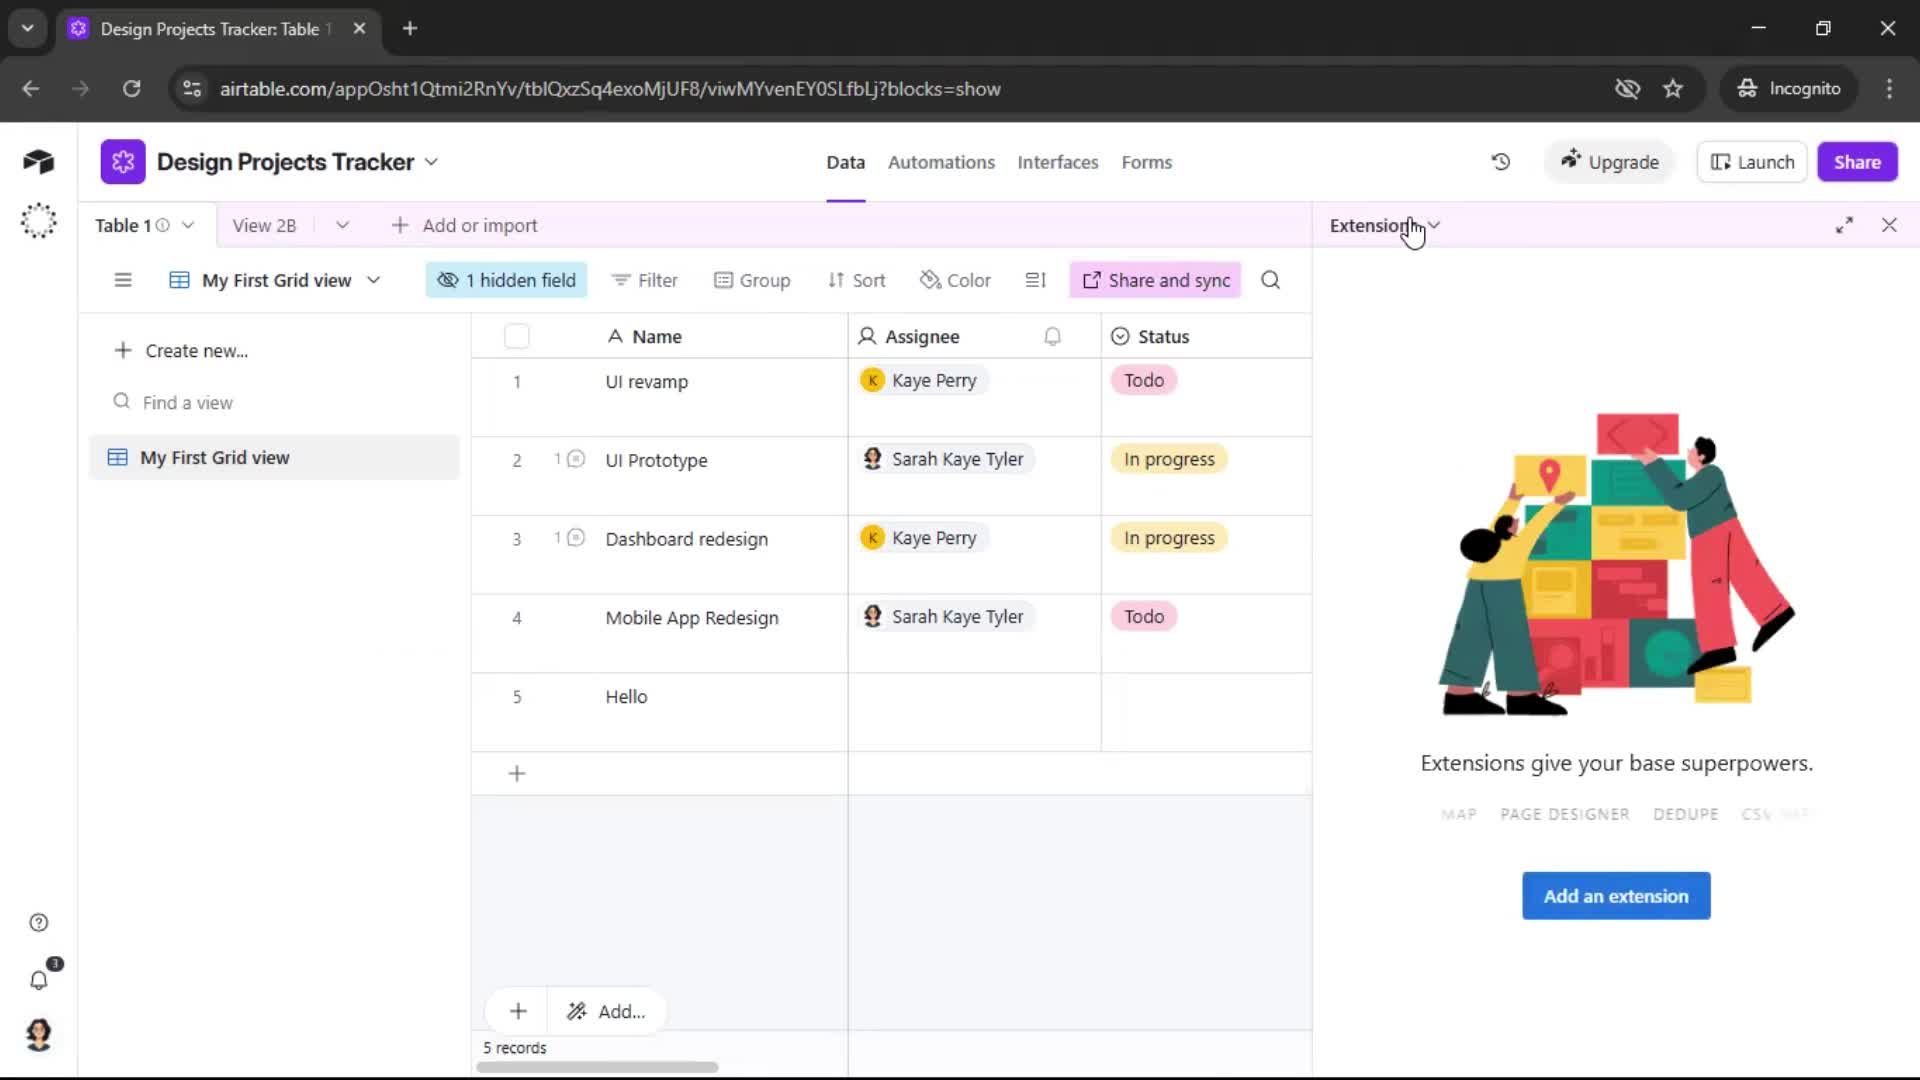Open the 1 hidden field toggle
Screen dimensions: 1920x1080
(506, 280)
